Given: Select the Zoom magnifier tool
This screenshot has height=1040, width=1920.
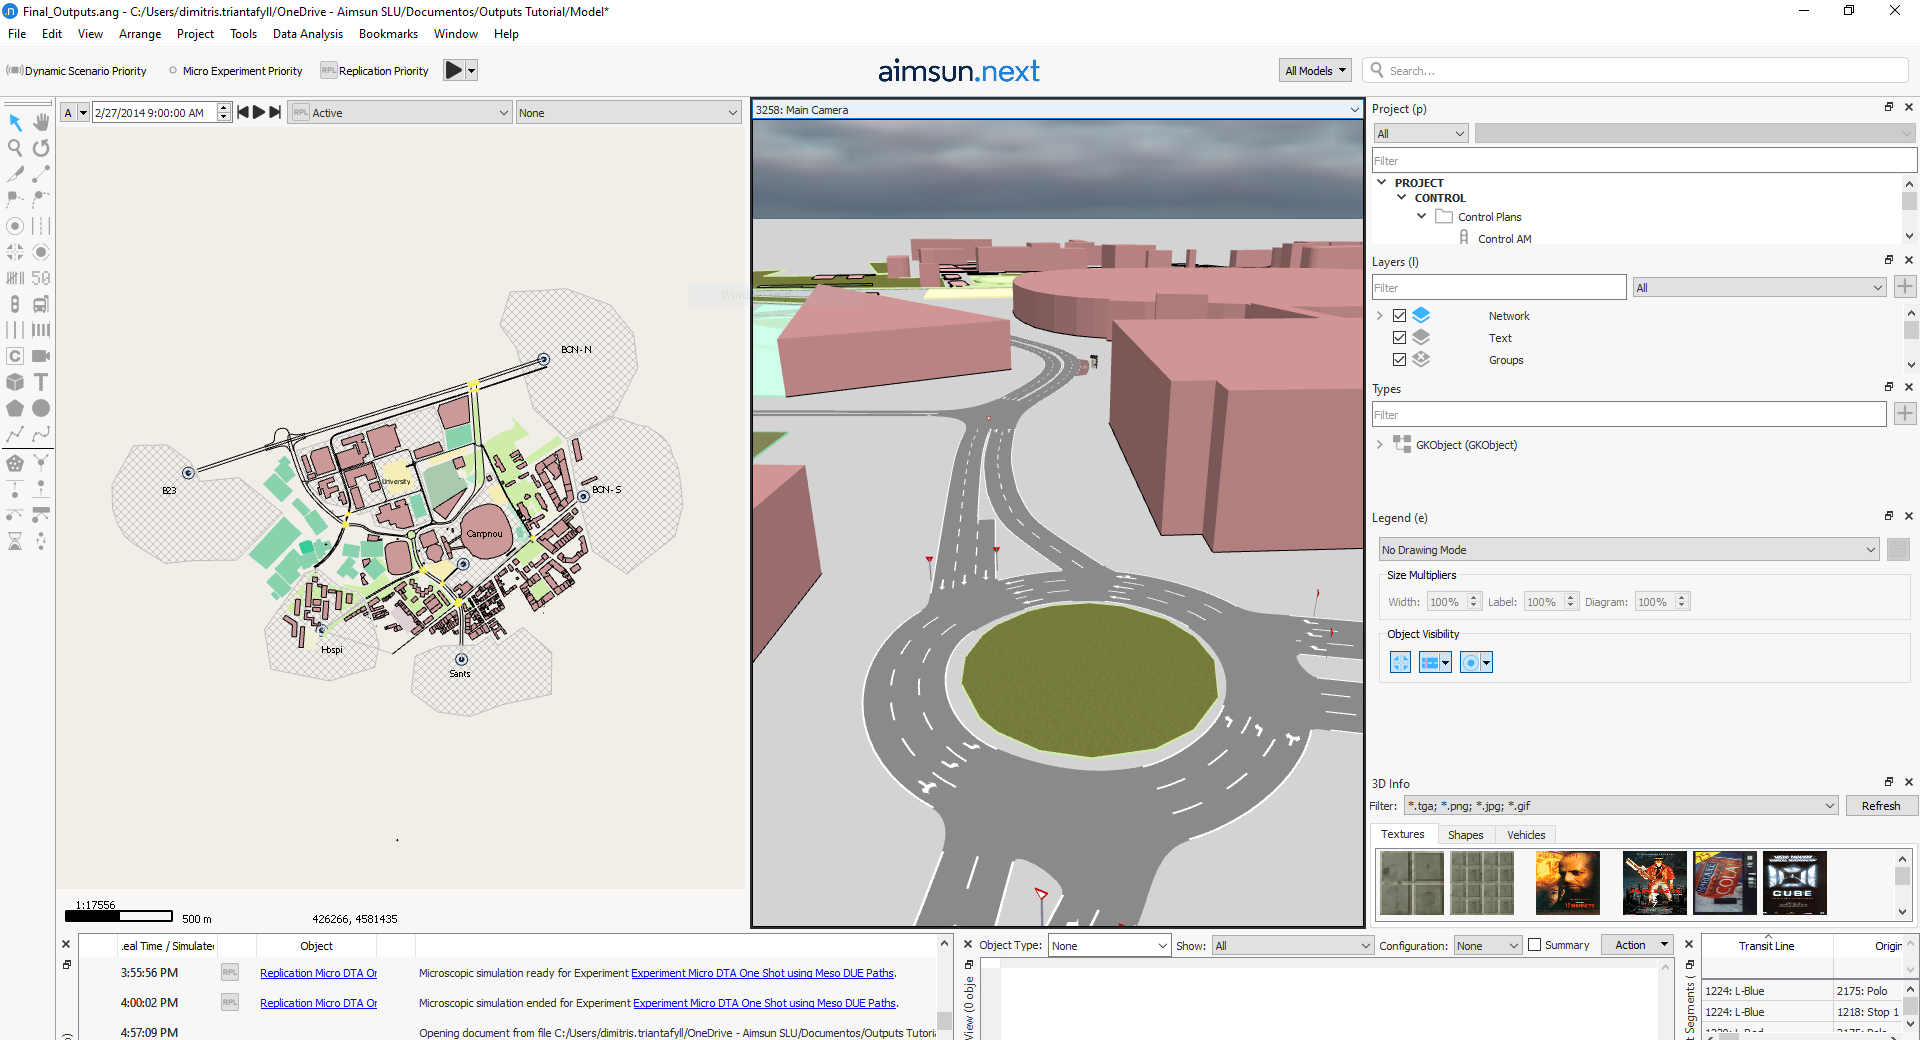Looking at the screenshot, I should pyautogui.click(x=15, y=148).
